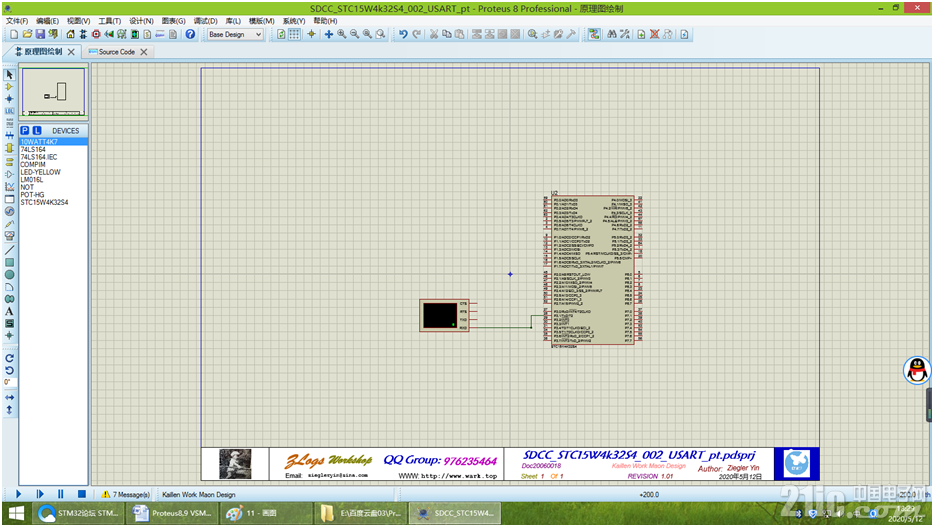The width and height of the screenshot is (934, 527).
Task: Open the Windows Start button
Action: click(16, 513)
